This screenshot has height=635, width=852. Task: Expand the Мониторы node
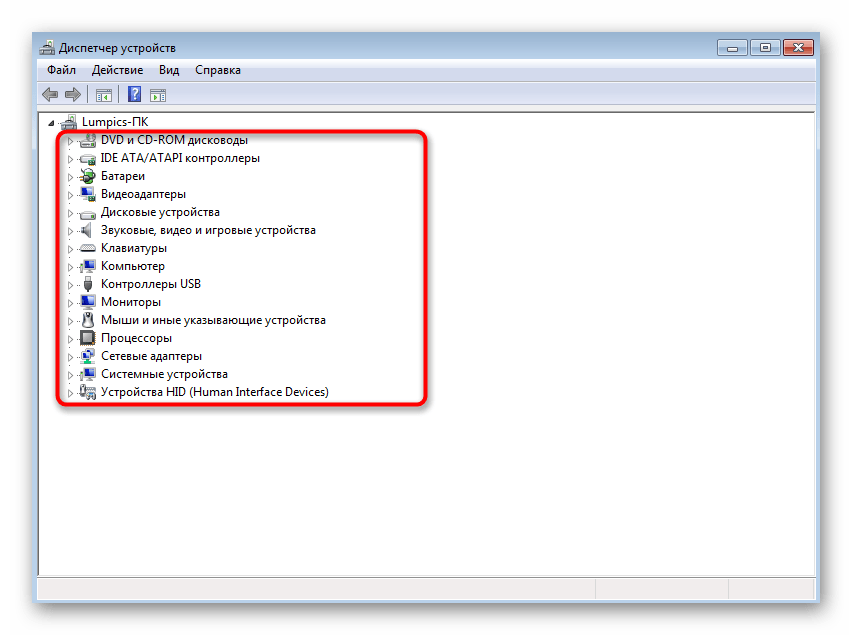tap(70, 303)
